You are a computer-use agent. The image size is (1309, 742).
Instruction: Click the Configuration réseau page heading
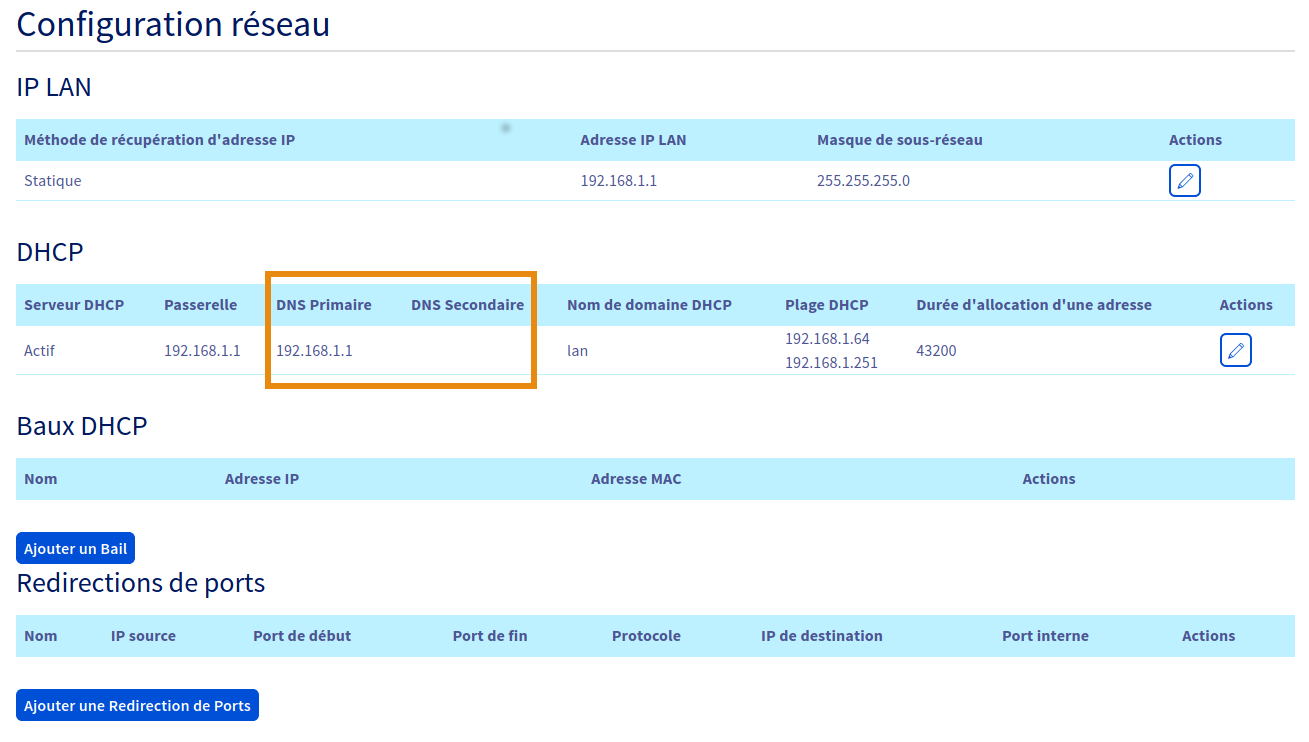[x=173, y=24]
